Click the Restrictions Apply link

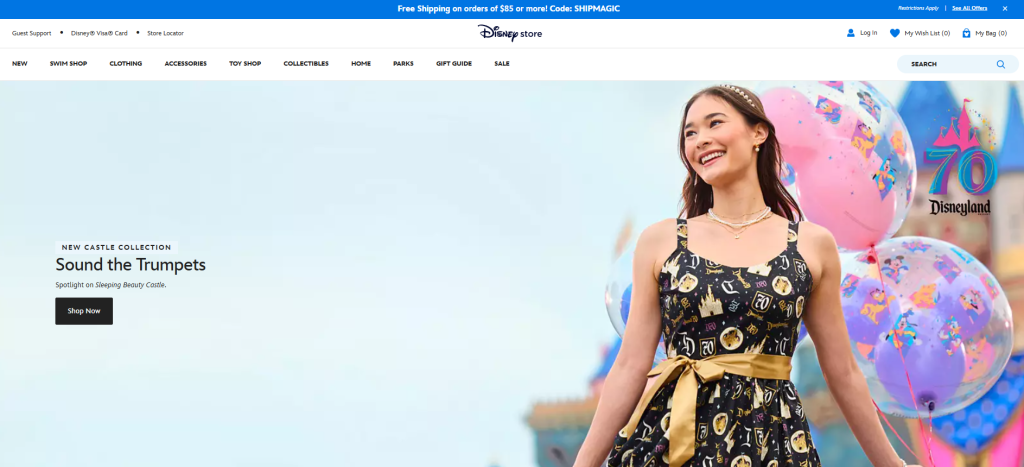tap(918, 8)
